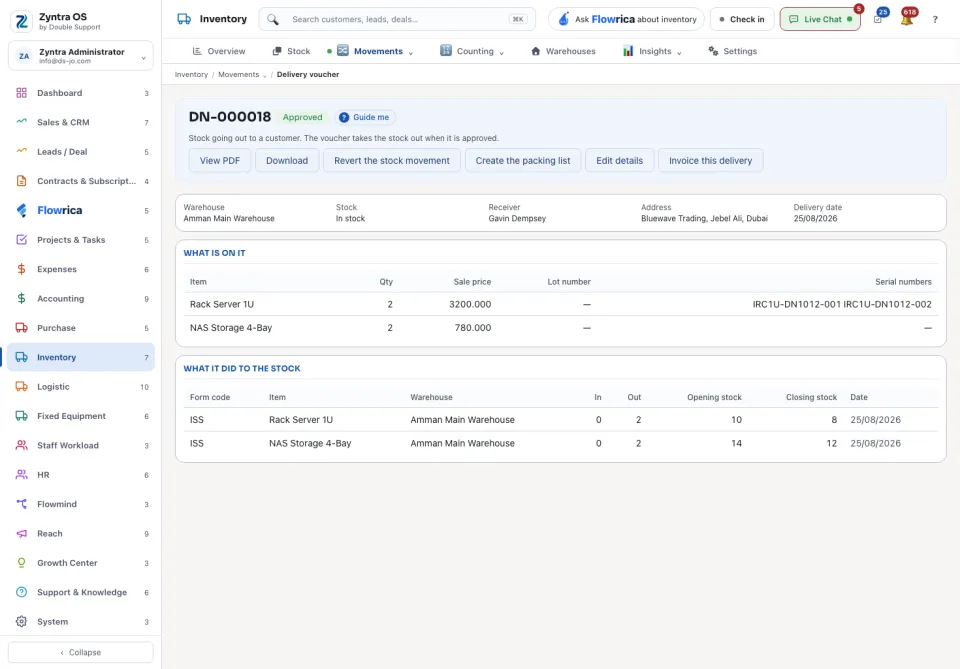Open the inventory Settings tab

(x=733, y=51)
